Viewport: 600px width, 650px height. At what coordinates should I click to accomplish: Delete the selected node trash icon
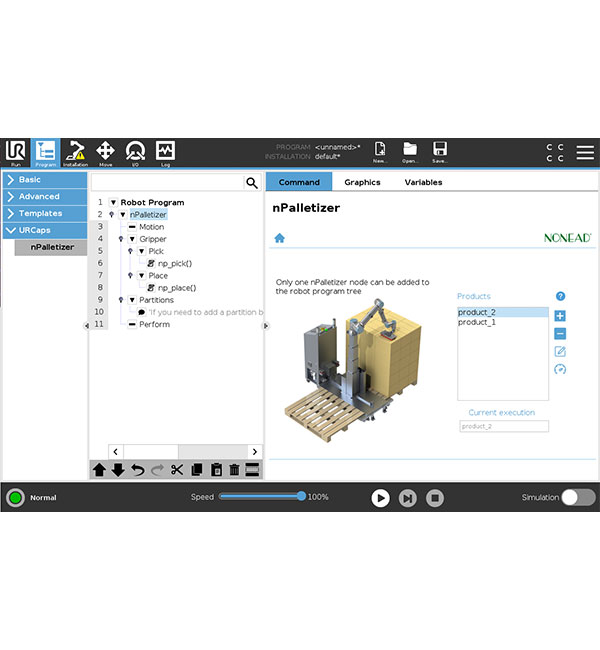click(x=234, y=470)
